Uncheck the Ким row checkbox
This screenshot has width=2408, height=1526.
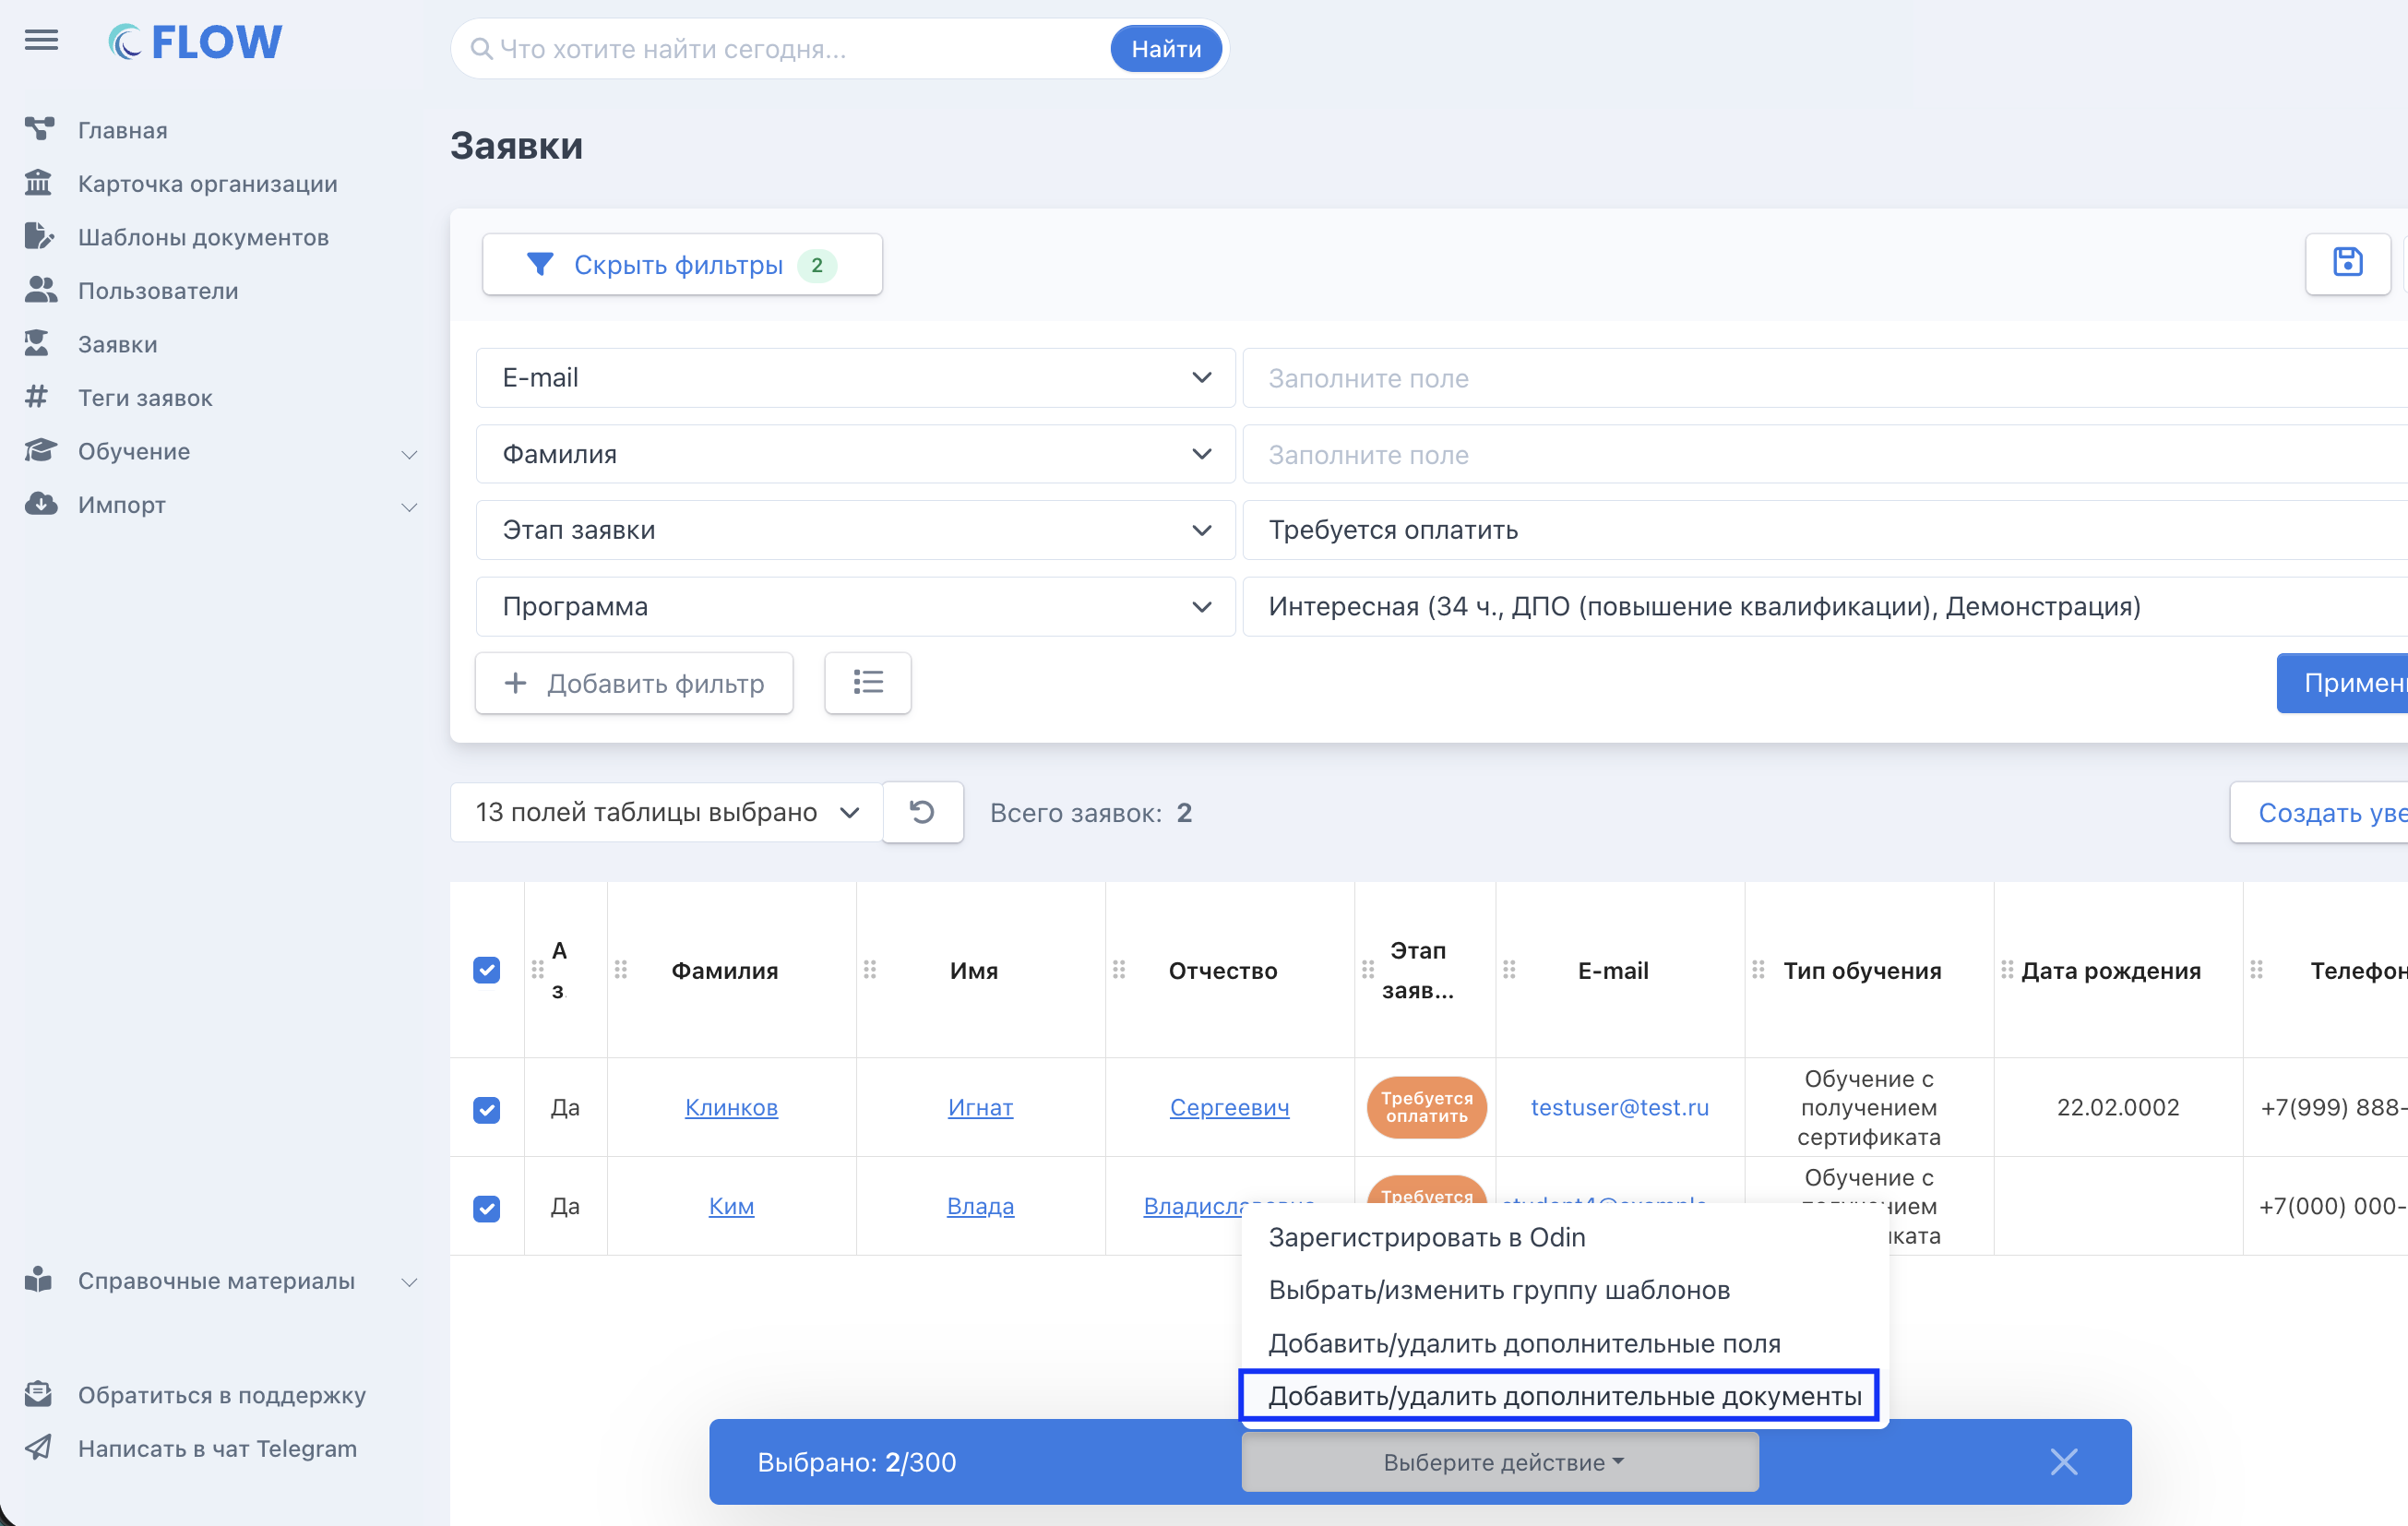tap(487, 1208)
